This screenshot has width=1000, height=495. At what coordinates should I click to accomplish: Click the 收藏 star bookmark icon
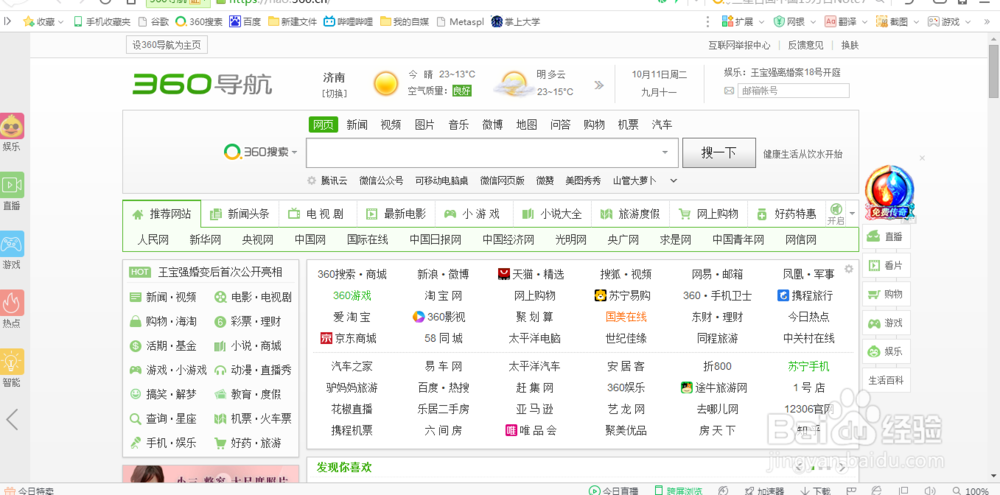(29, 22)
